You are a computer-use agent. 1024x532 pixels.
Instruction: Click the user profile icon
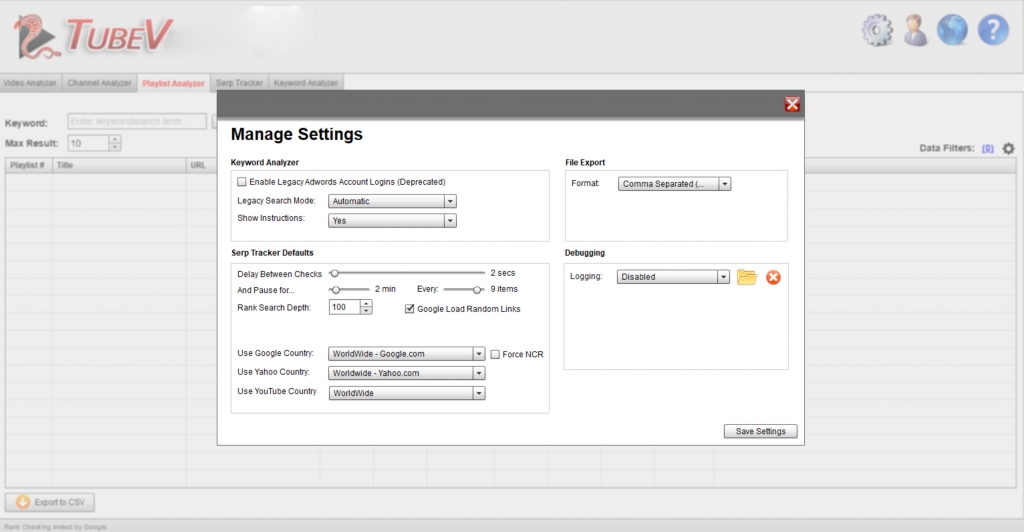916,30
